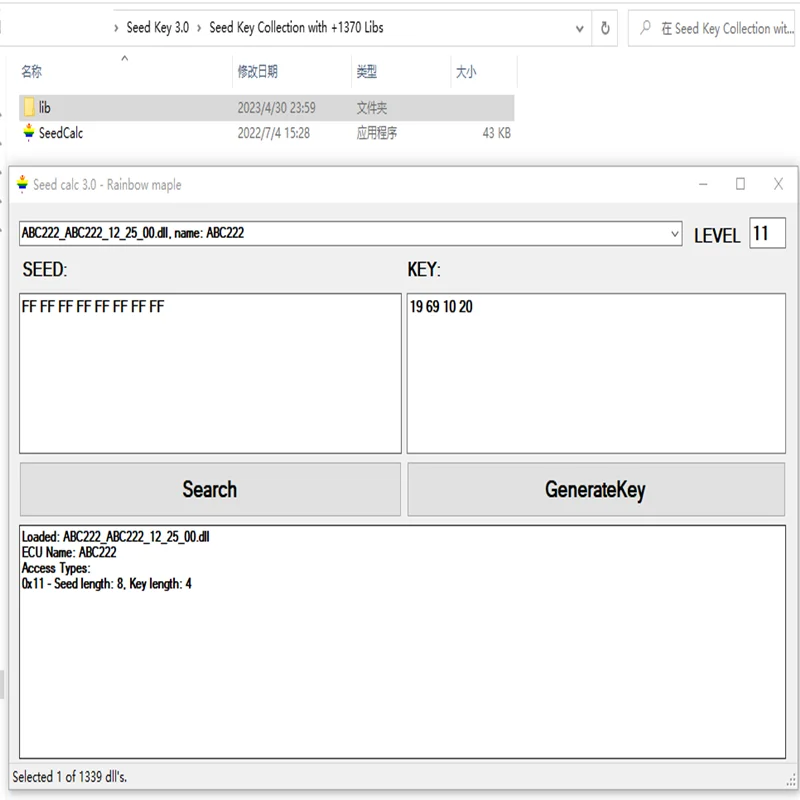
Task: Click the 文件夹 type cell
Action: point(371,108)
